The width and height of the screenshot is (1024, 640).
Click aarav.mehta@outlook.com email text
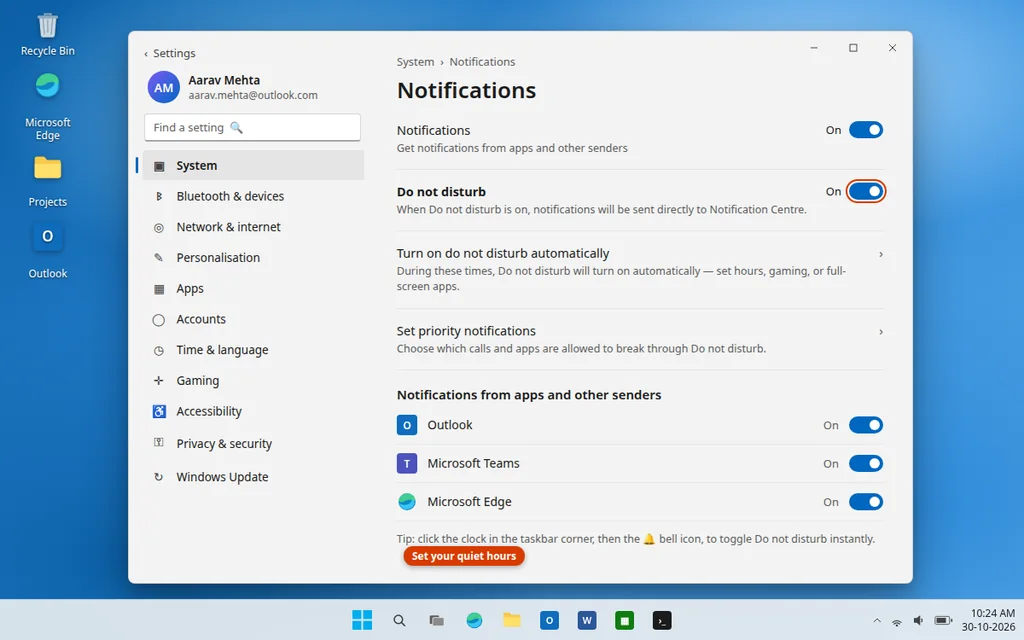253,95
